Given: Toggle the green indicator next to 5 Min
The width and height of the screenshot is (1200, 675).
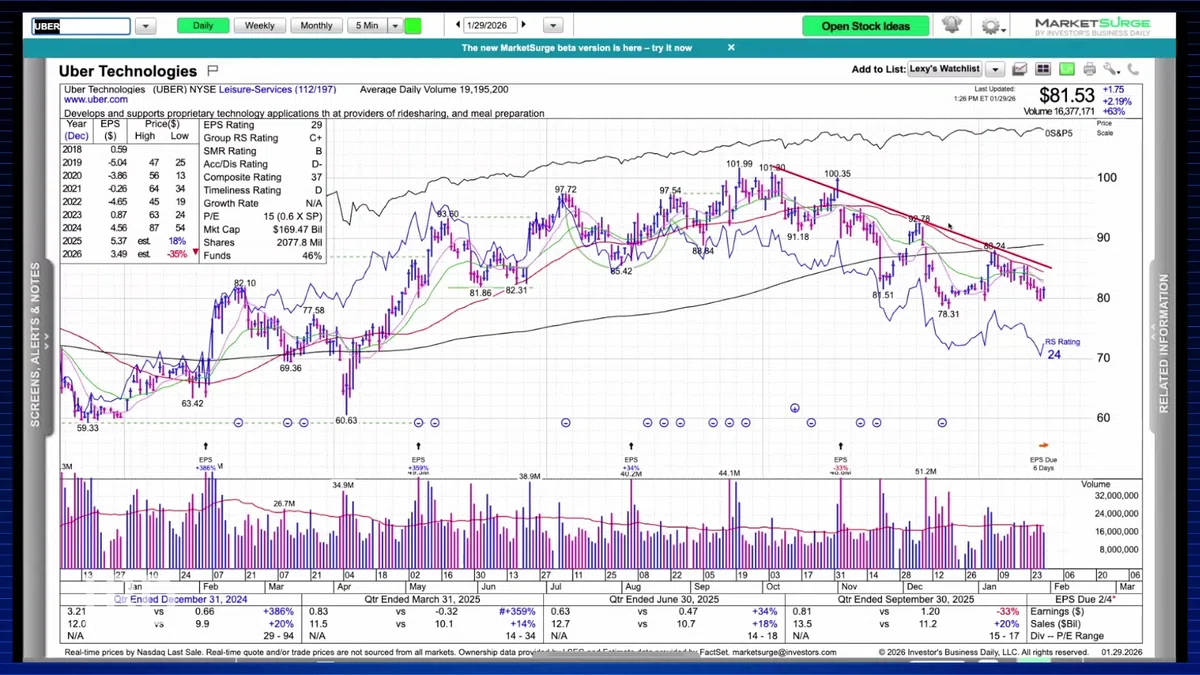Looking at the screenshot, I should pos(413,26).
